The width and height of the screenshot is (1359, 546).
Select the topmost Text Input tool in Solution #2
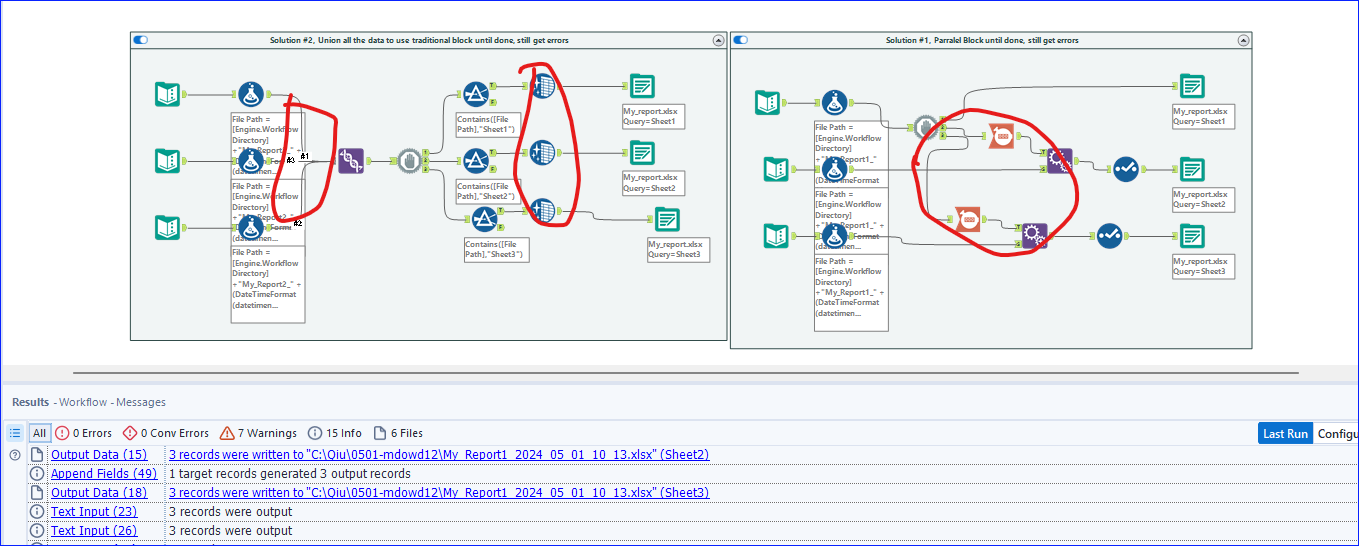pyautogui.click(x=168, y=95)
